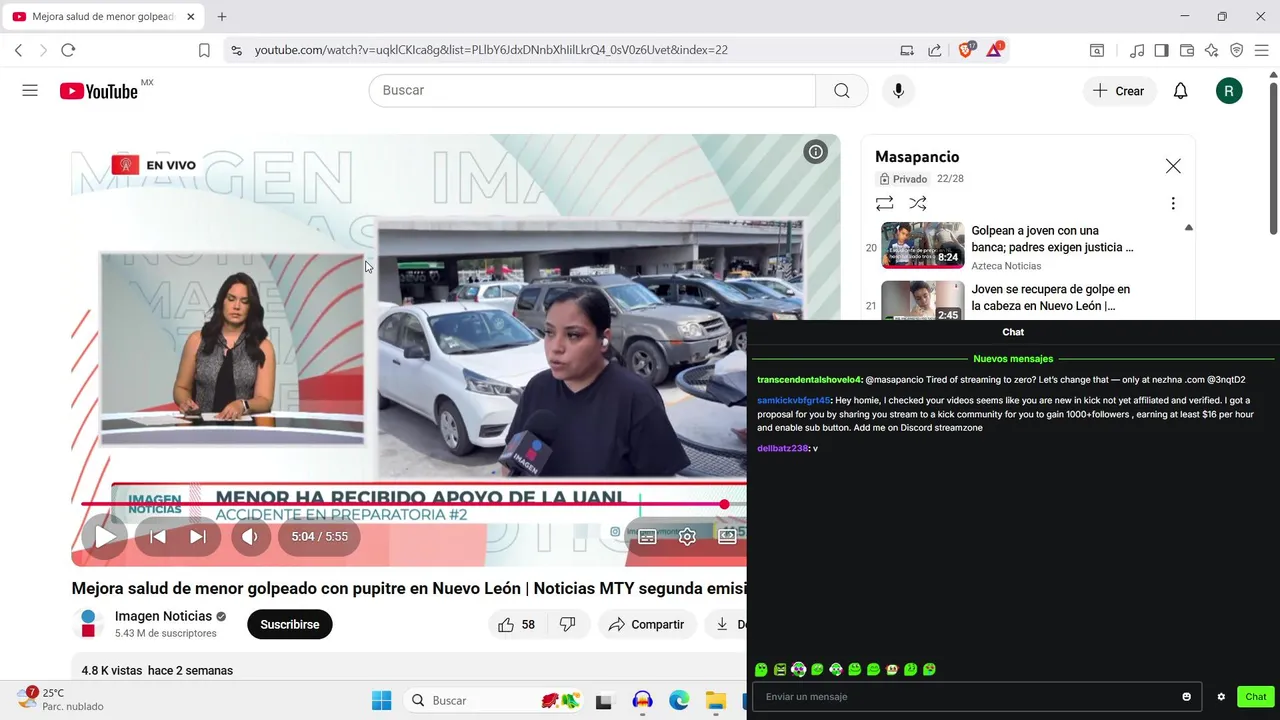Dislike the video

coord(568,625)
